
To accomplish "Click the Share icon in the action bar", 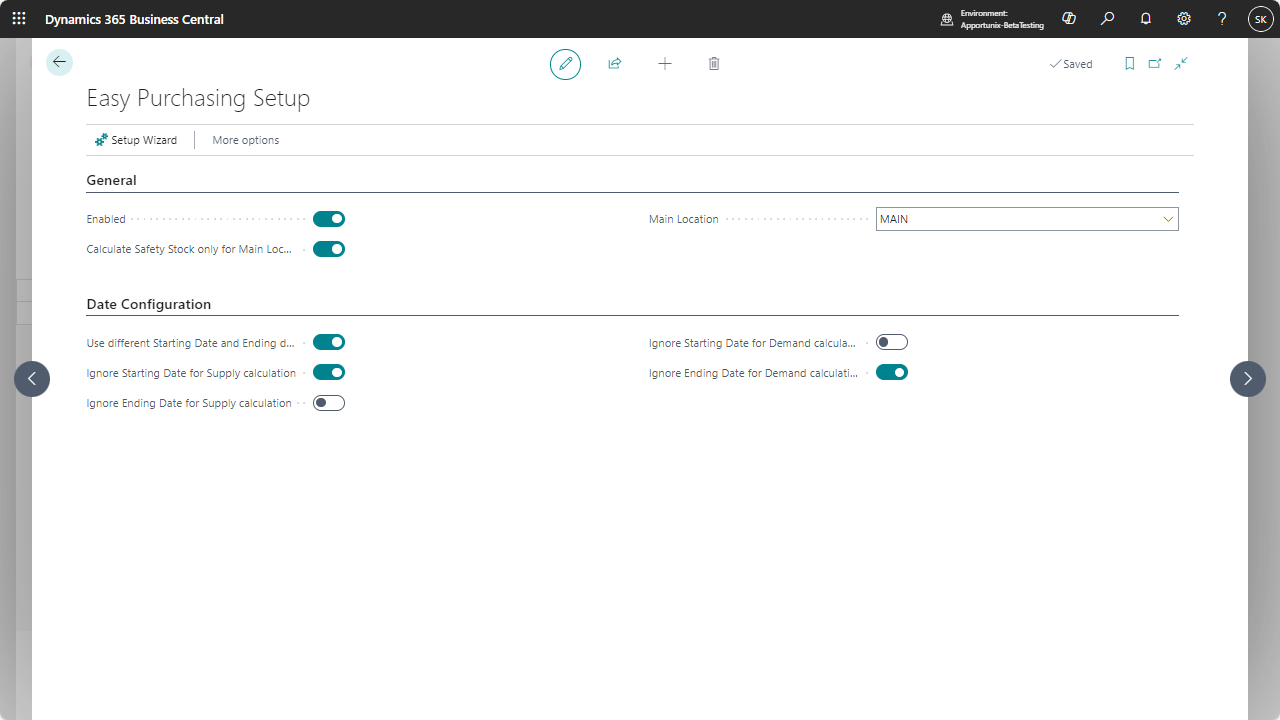I will (x=614, y=63).
